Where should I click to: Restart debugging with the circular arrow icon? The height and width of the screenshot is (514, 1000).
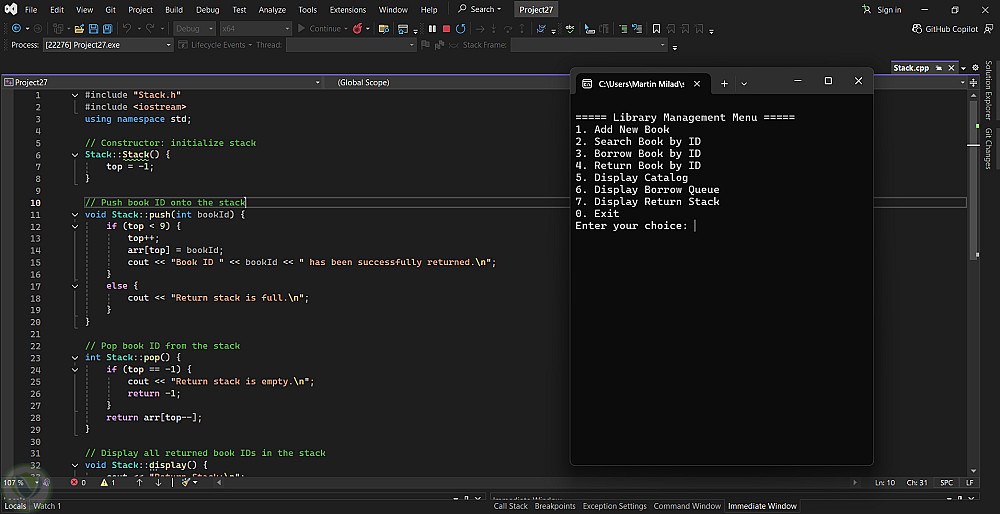coord(460,29)
